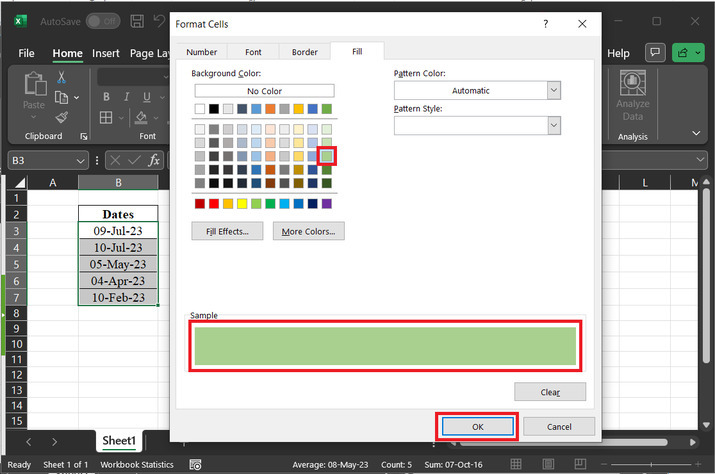Open the Borders dropdown arrow
Image resolution: width=715 pixels, height=474 pixels.
click(x=121, y=118)
